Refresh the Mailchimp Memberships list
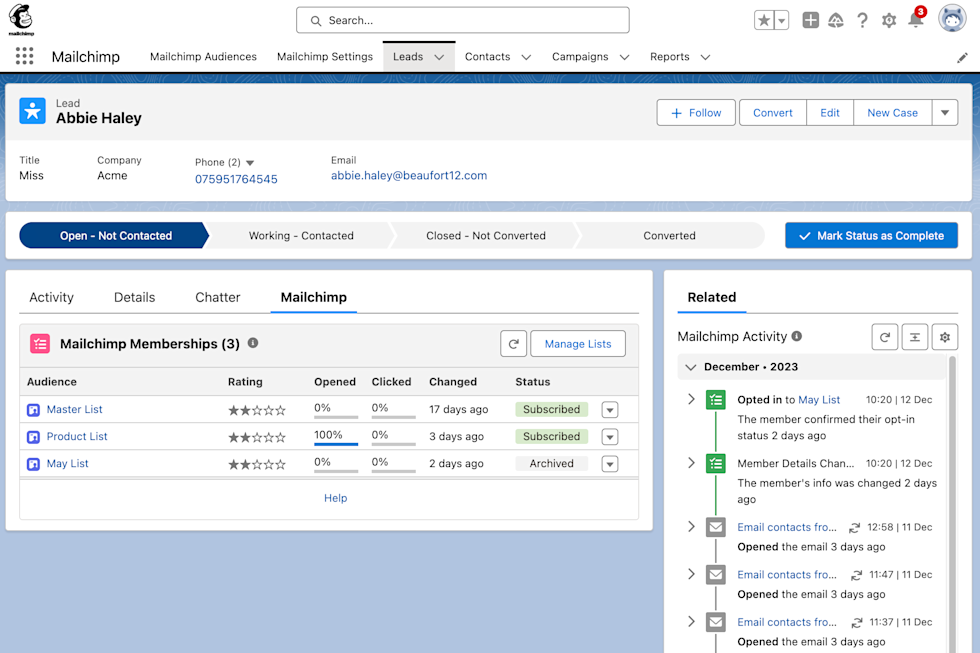 point(513,343)
